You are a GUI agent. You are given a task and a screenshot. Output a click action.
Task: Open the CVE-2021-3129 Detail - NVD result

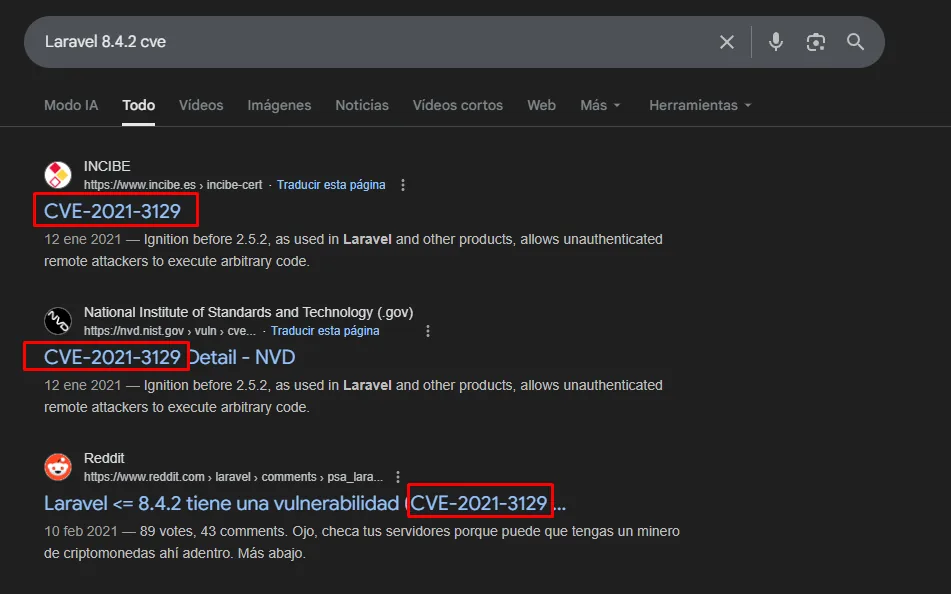click(x=169, y=357)
